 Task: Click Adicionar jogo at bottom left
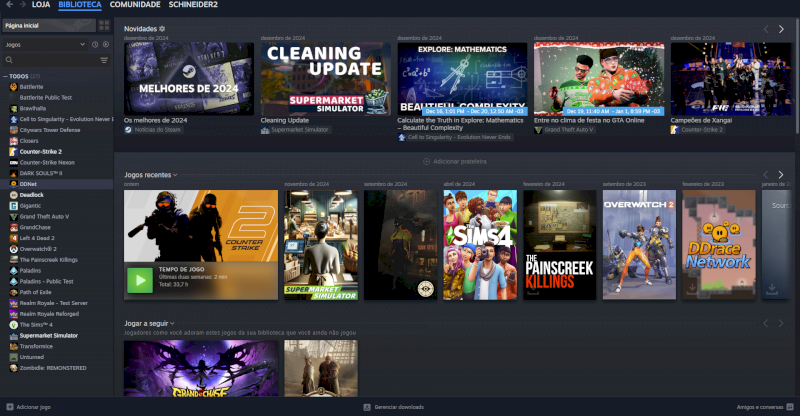point(29,407)
